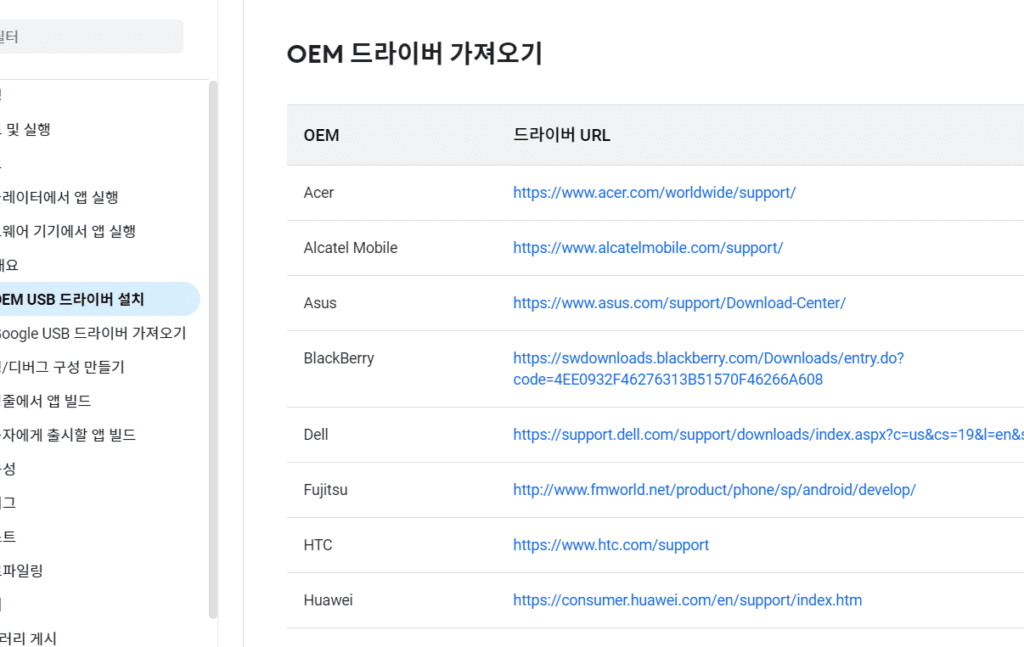The image size is (1024, 647).
Task: Open the Fujitsu fmworld developer link
Action: 714,490
